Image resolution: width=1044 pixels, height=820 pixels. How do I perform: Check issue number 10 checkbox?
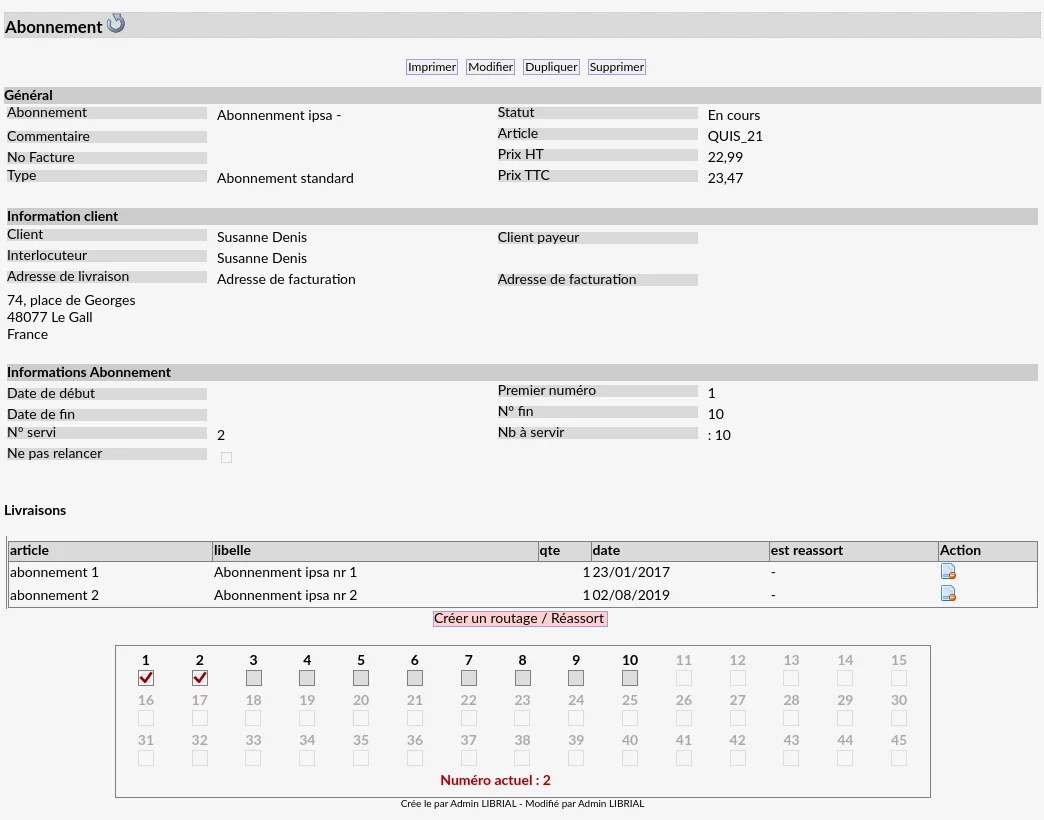tap(630, 678)
